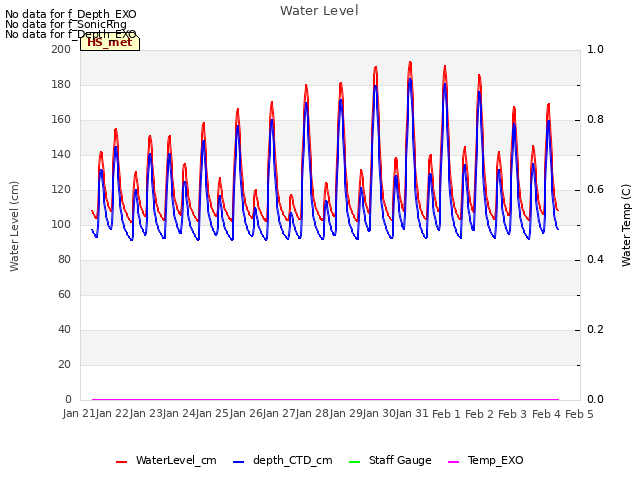640x480 pixels.
Task: Click the blue depth_CTD_cm legend swatch
Action: [238, 462]
